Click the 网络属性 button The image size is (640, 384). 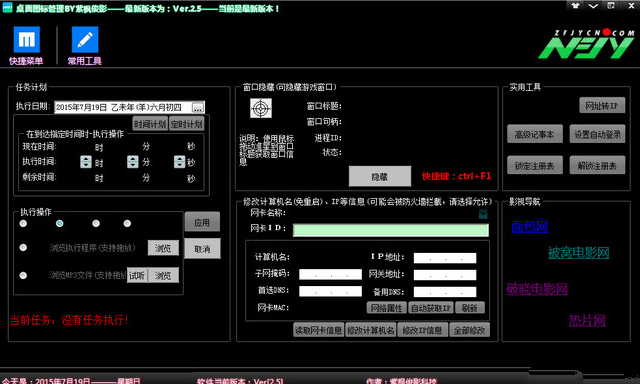[x=387, y=308]
